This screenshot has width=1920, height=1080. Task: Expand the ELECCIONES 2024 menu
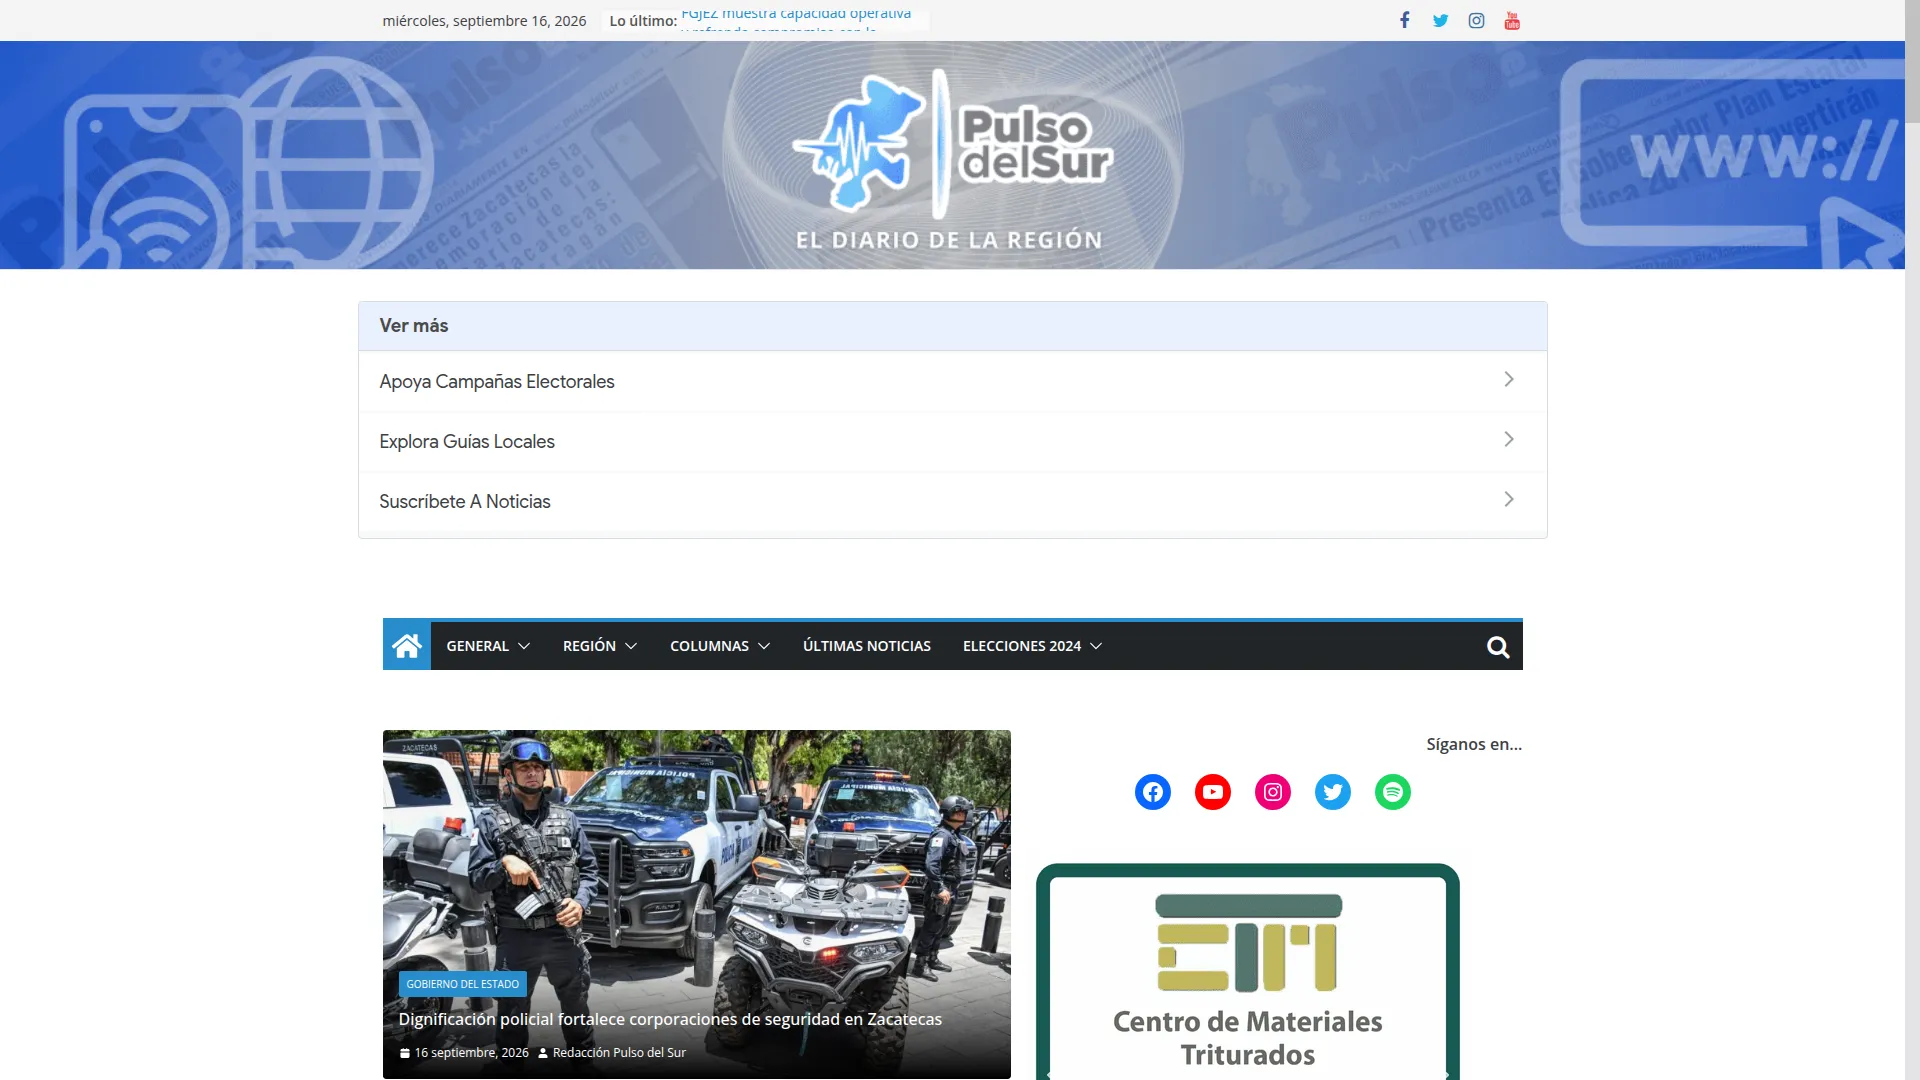click(x=1032, y=646)
